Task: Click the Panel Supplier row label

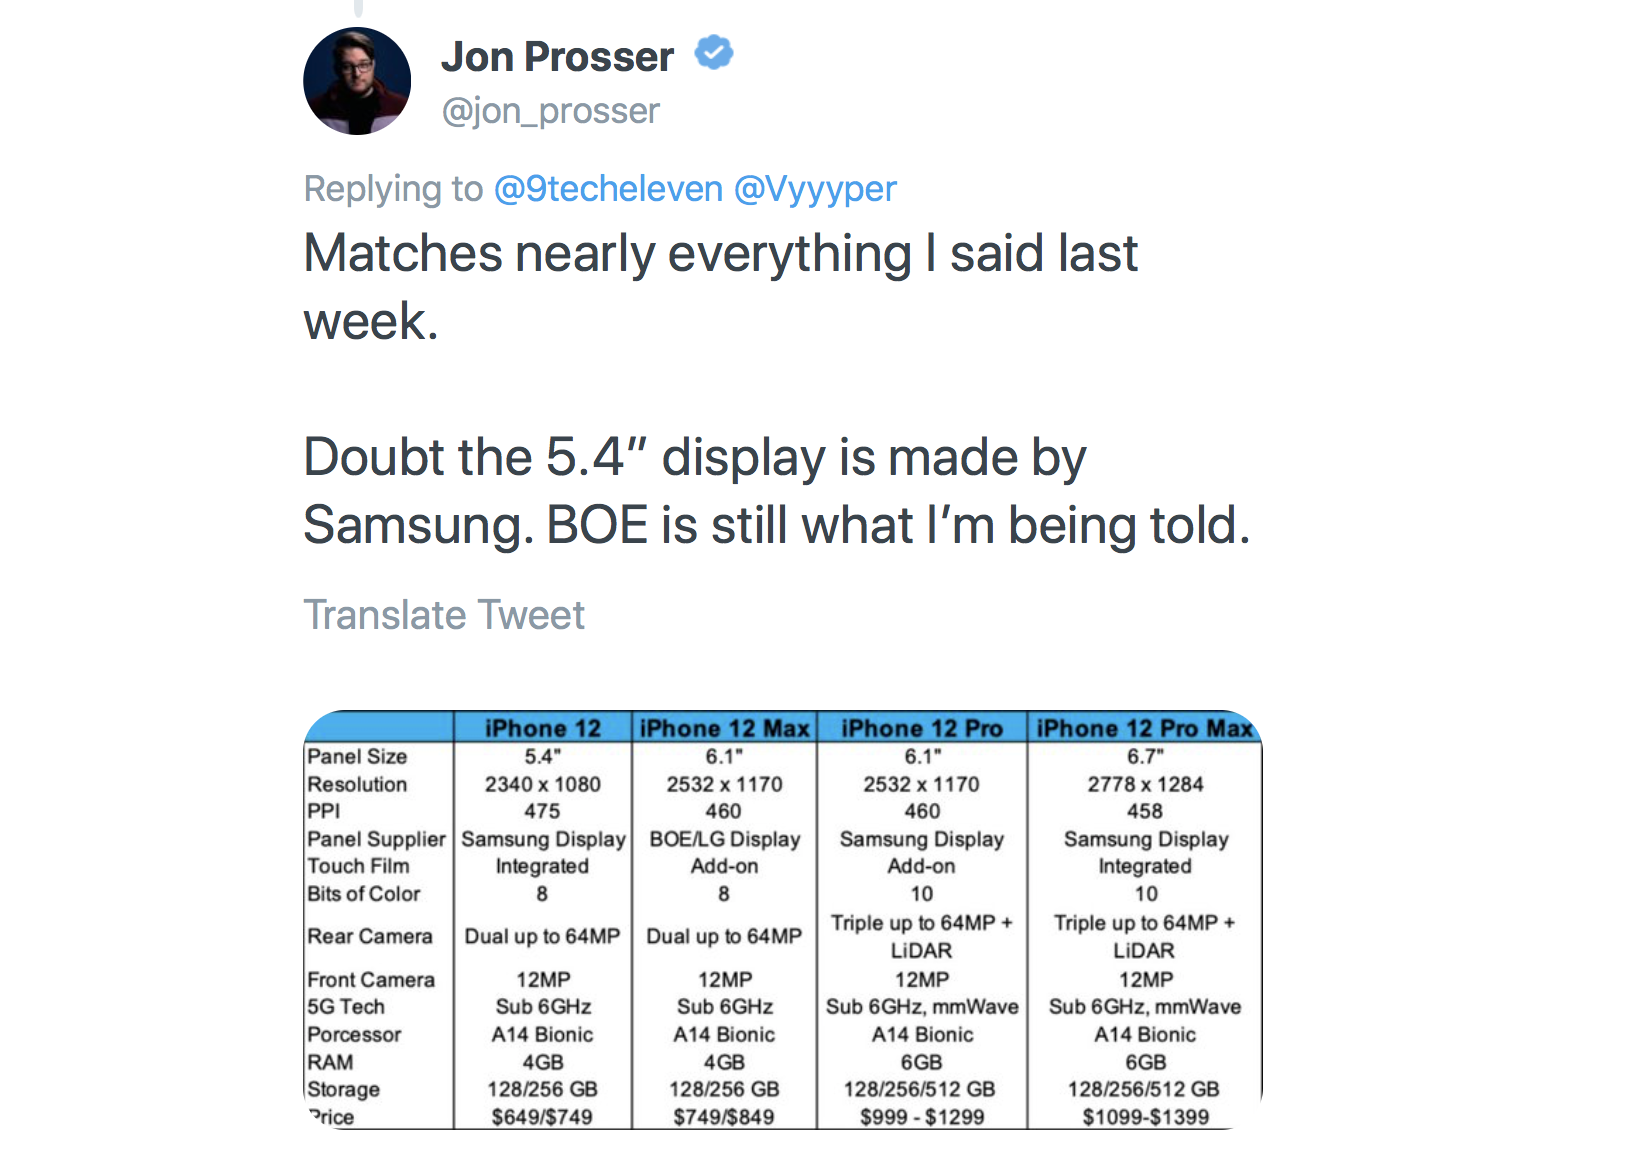Action: click(376, 839)
